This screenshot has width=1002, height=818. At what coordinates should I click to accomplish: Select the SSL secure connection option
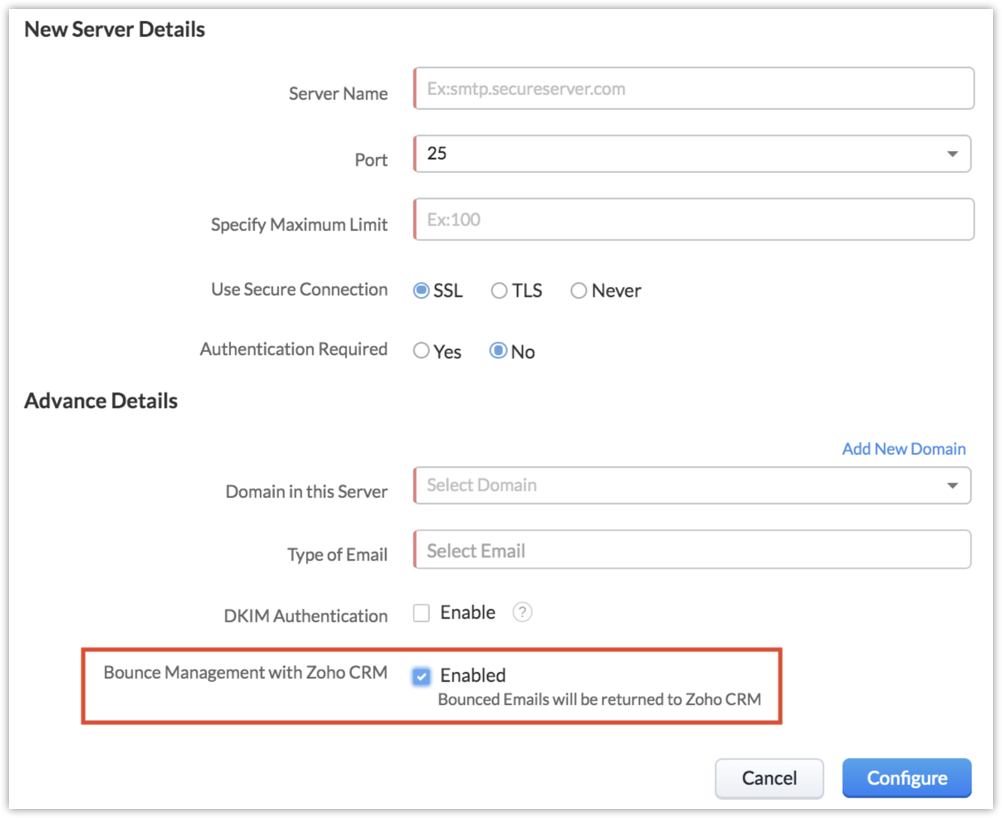point(422,291)
